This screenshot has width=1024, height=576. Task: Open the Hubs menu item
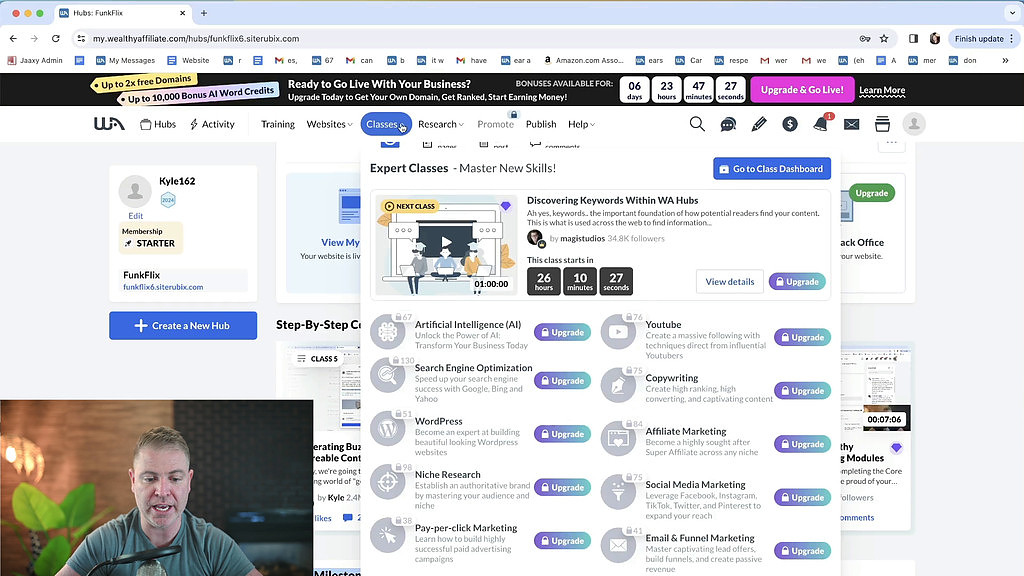(158, 124)
